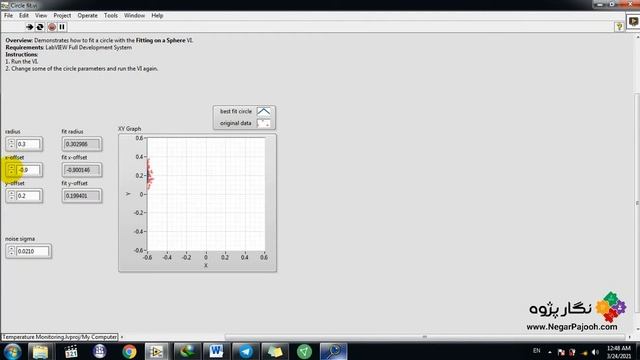Screen dimensions: 640x360
Task: Click the www.NegarPajooh.com link text
Action: coord(571,327)
